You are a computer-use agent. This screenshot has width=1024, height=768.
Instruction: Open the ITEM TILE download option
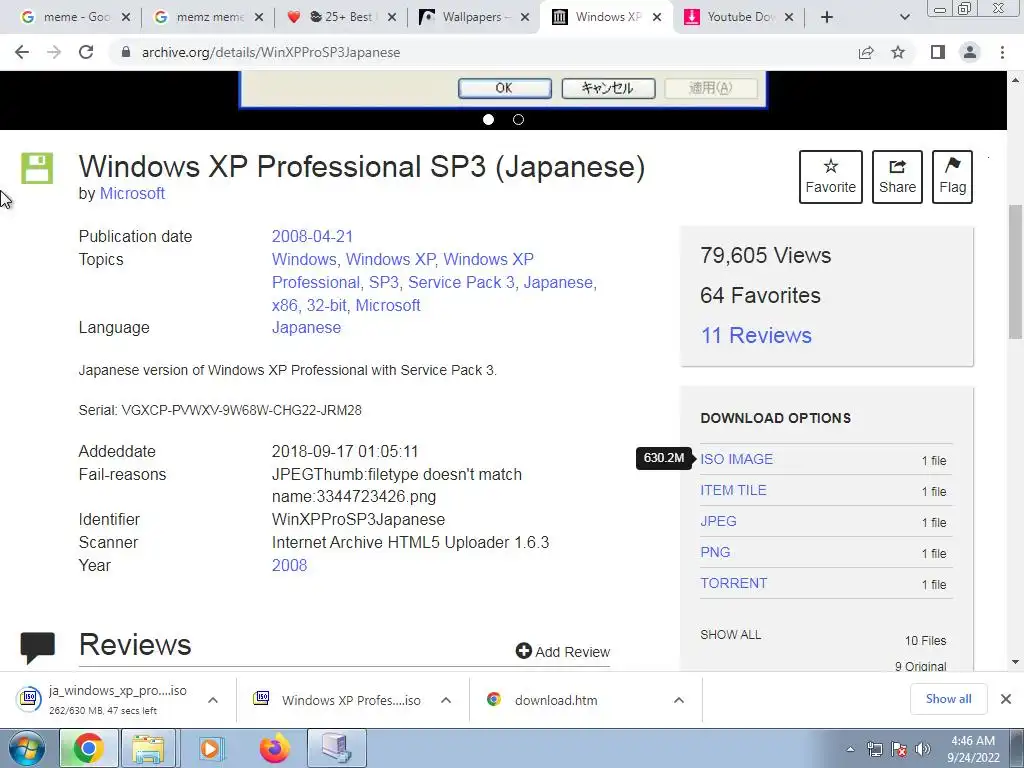733,490
